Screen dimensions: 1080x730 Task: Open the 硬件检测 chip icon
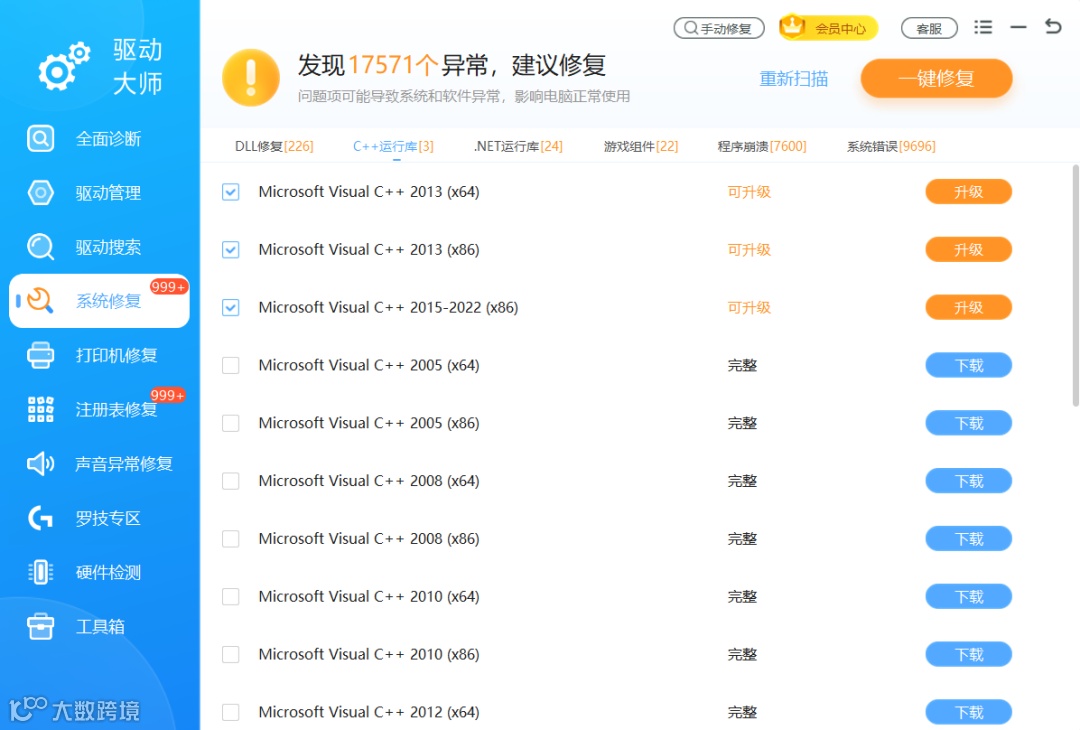tap(41, 572)
